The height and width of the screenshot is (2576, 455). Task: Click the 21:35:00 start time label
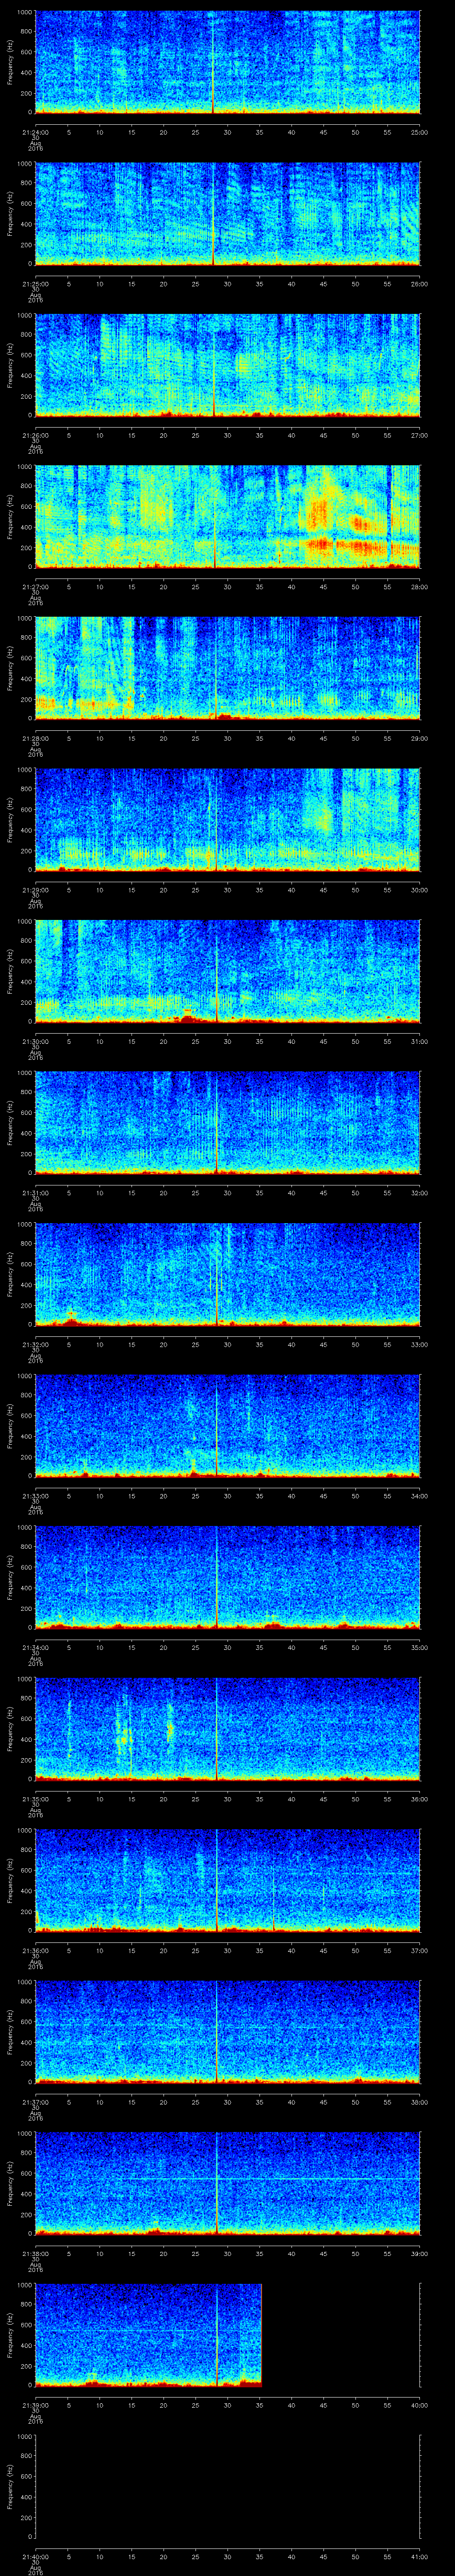(35, 1799)
